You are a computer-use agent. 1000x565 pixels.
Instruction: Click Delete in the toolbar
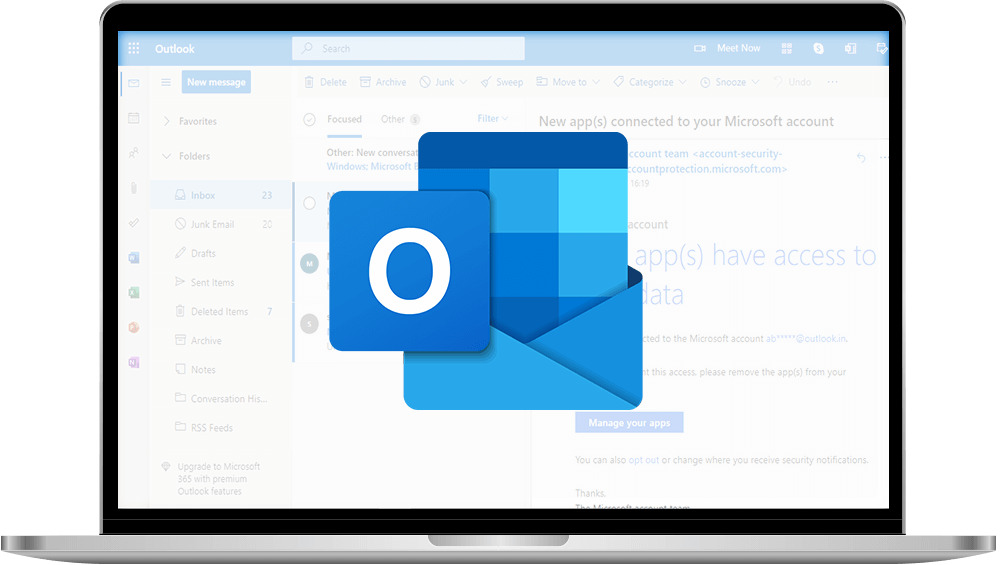(x=325, y=82)
